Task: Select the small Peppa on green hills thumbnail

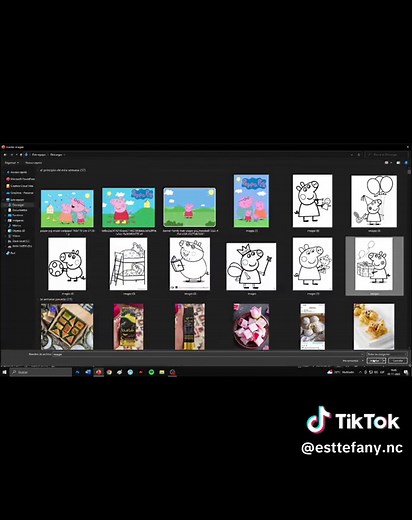Action: 189,207
